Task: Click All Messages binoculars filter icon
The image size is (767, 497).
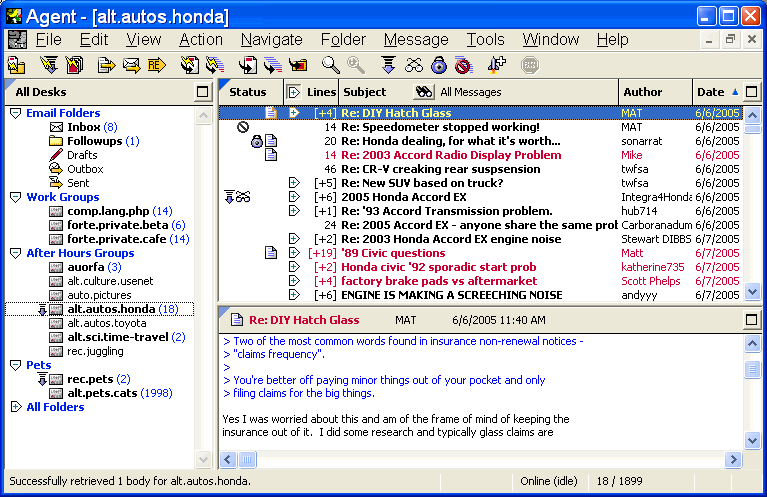Action: point(424,92)
